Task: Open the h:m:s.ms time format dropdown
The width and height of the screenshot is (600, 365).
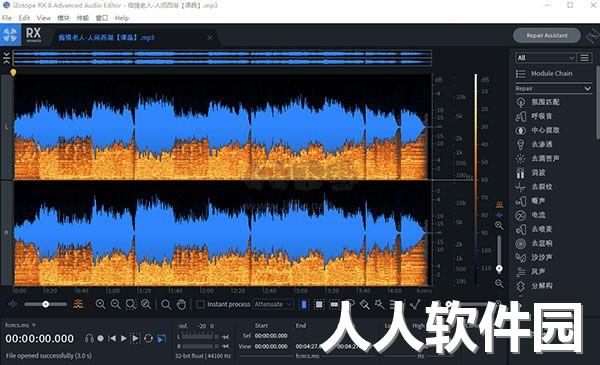Action: 20,325
